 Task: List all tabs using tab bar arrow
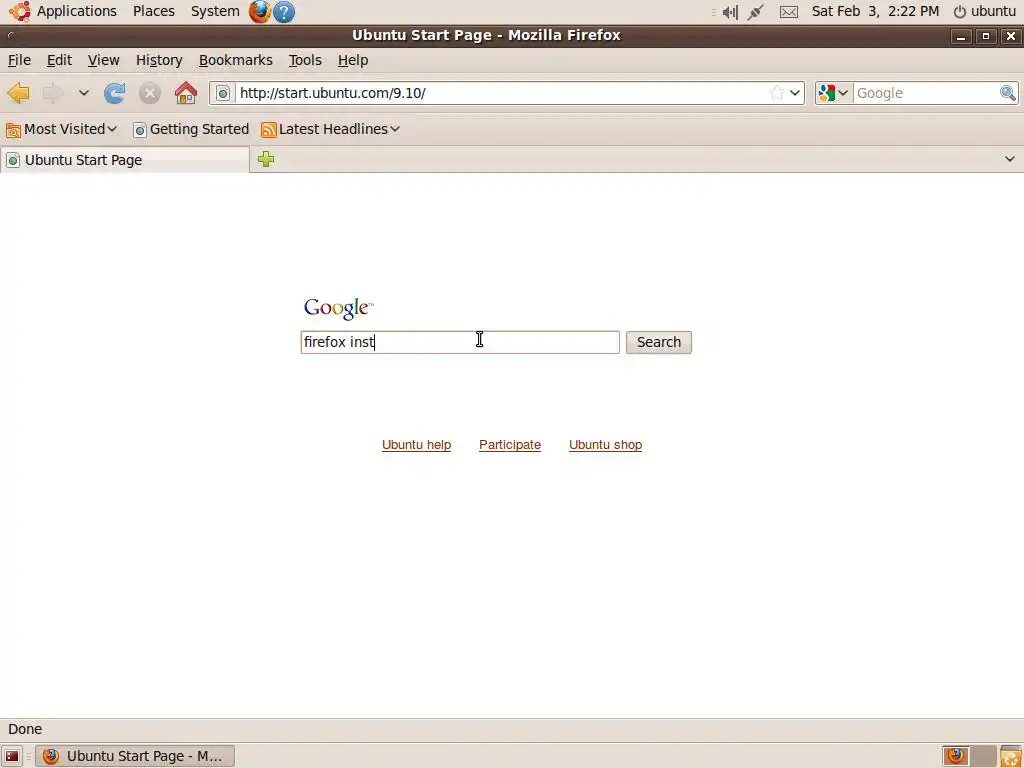pos(1010,159)
